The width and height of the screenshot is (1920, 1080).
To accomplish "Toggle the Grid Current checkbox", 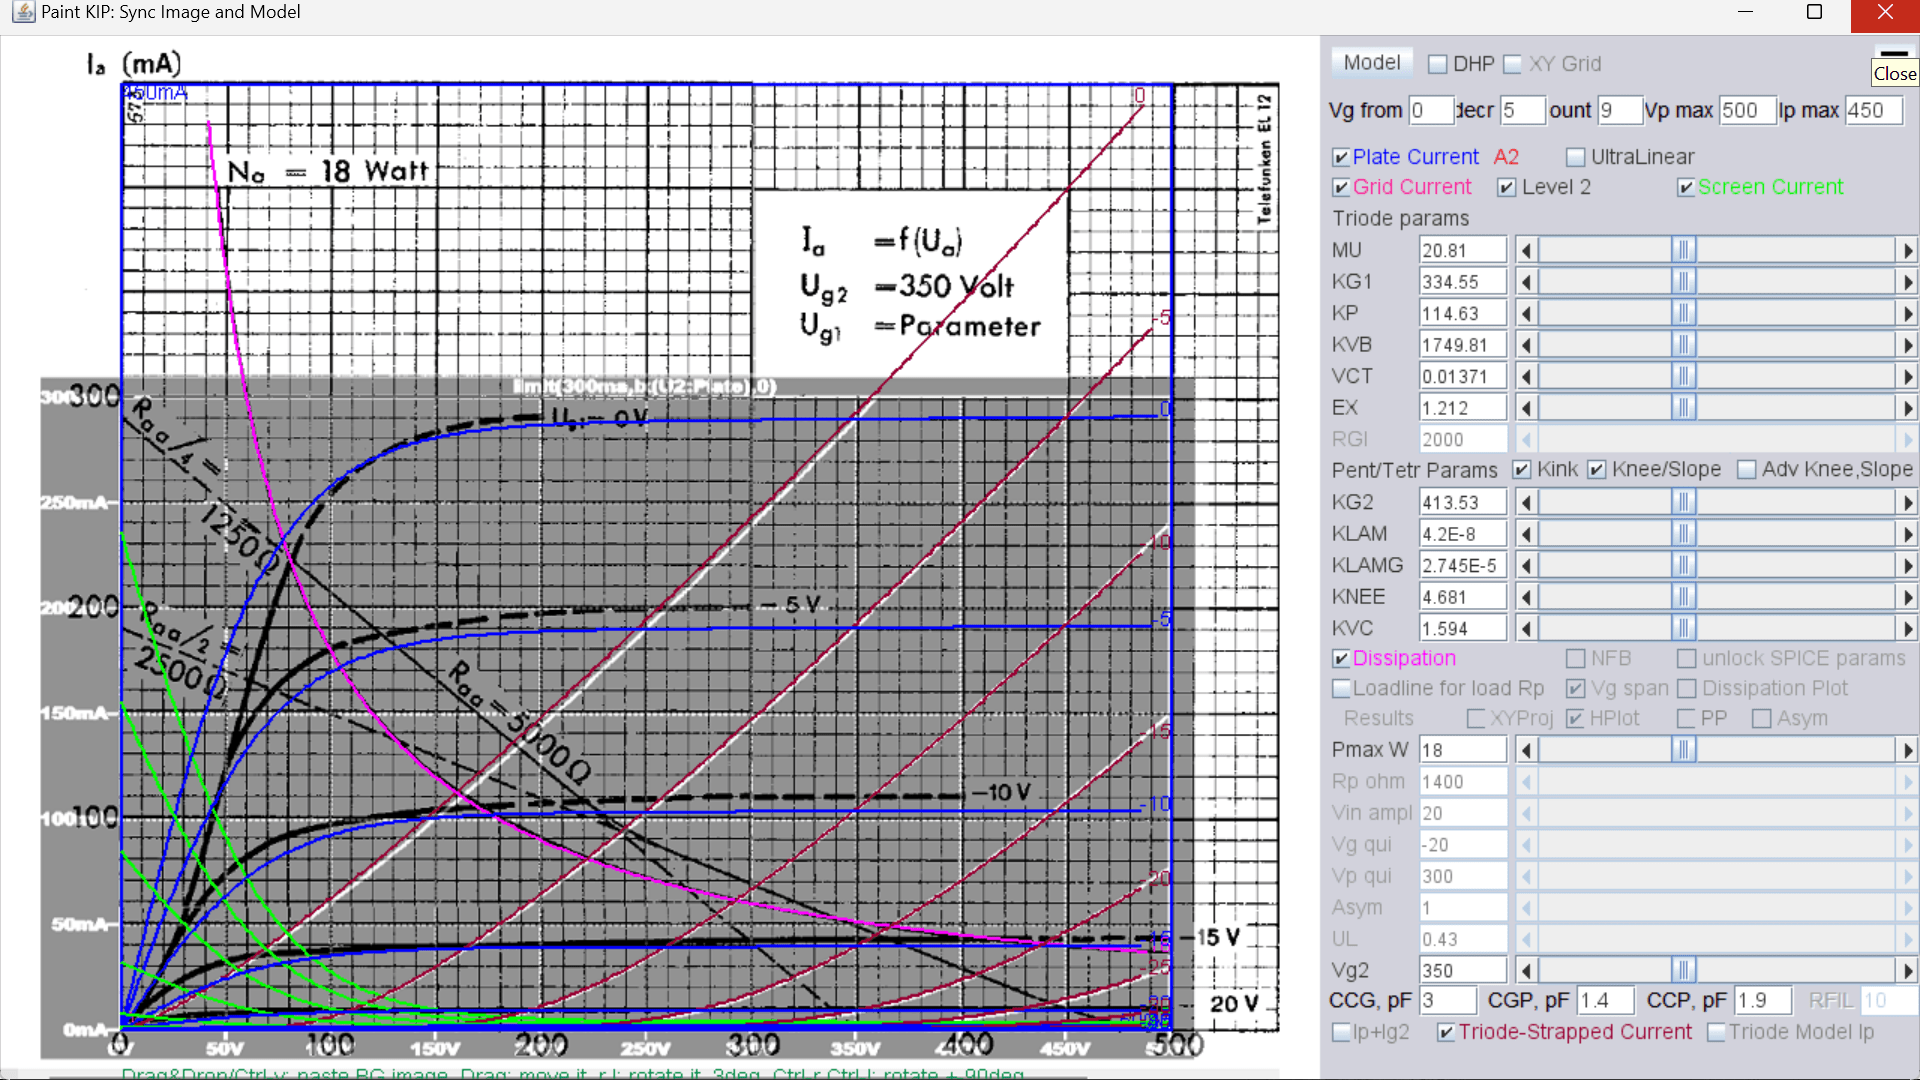I will coord(1341,187).
